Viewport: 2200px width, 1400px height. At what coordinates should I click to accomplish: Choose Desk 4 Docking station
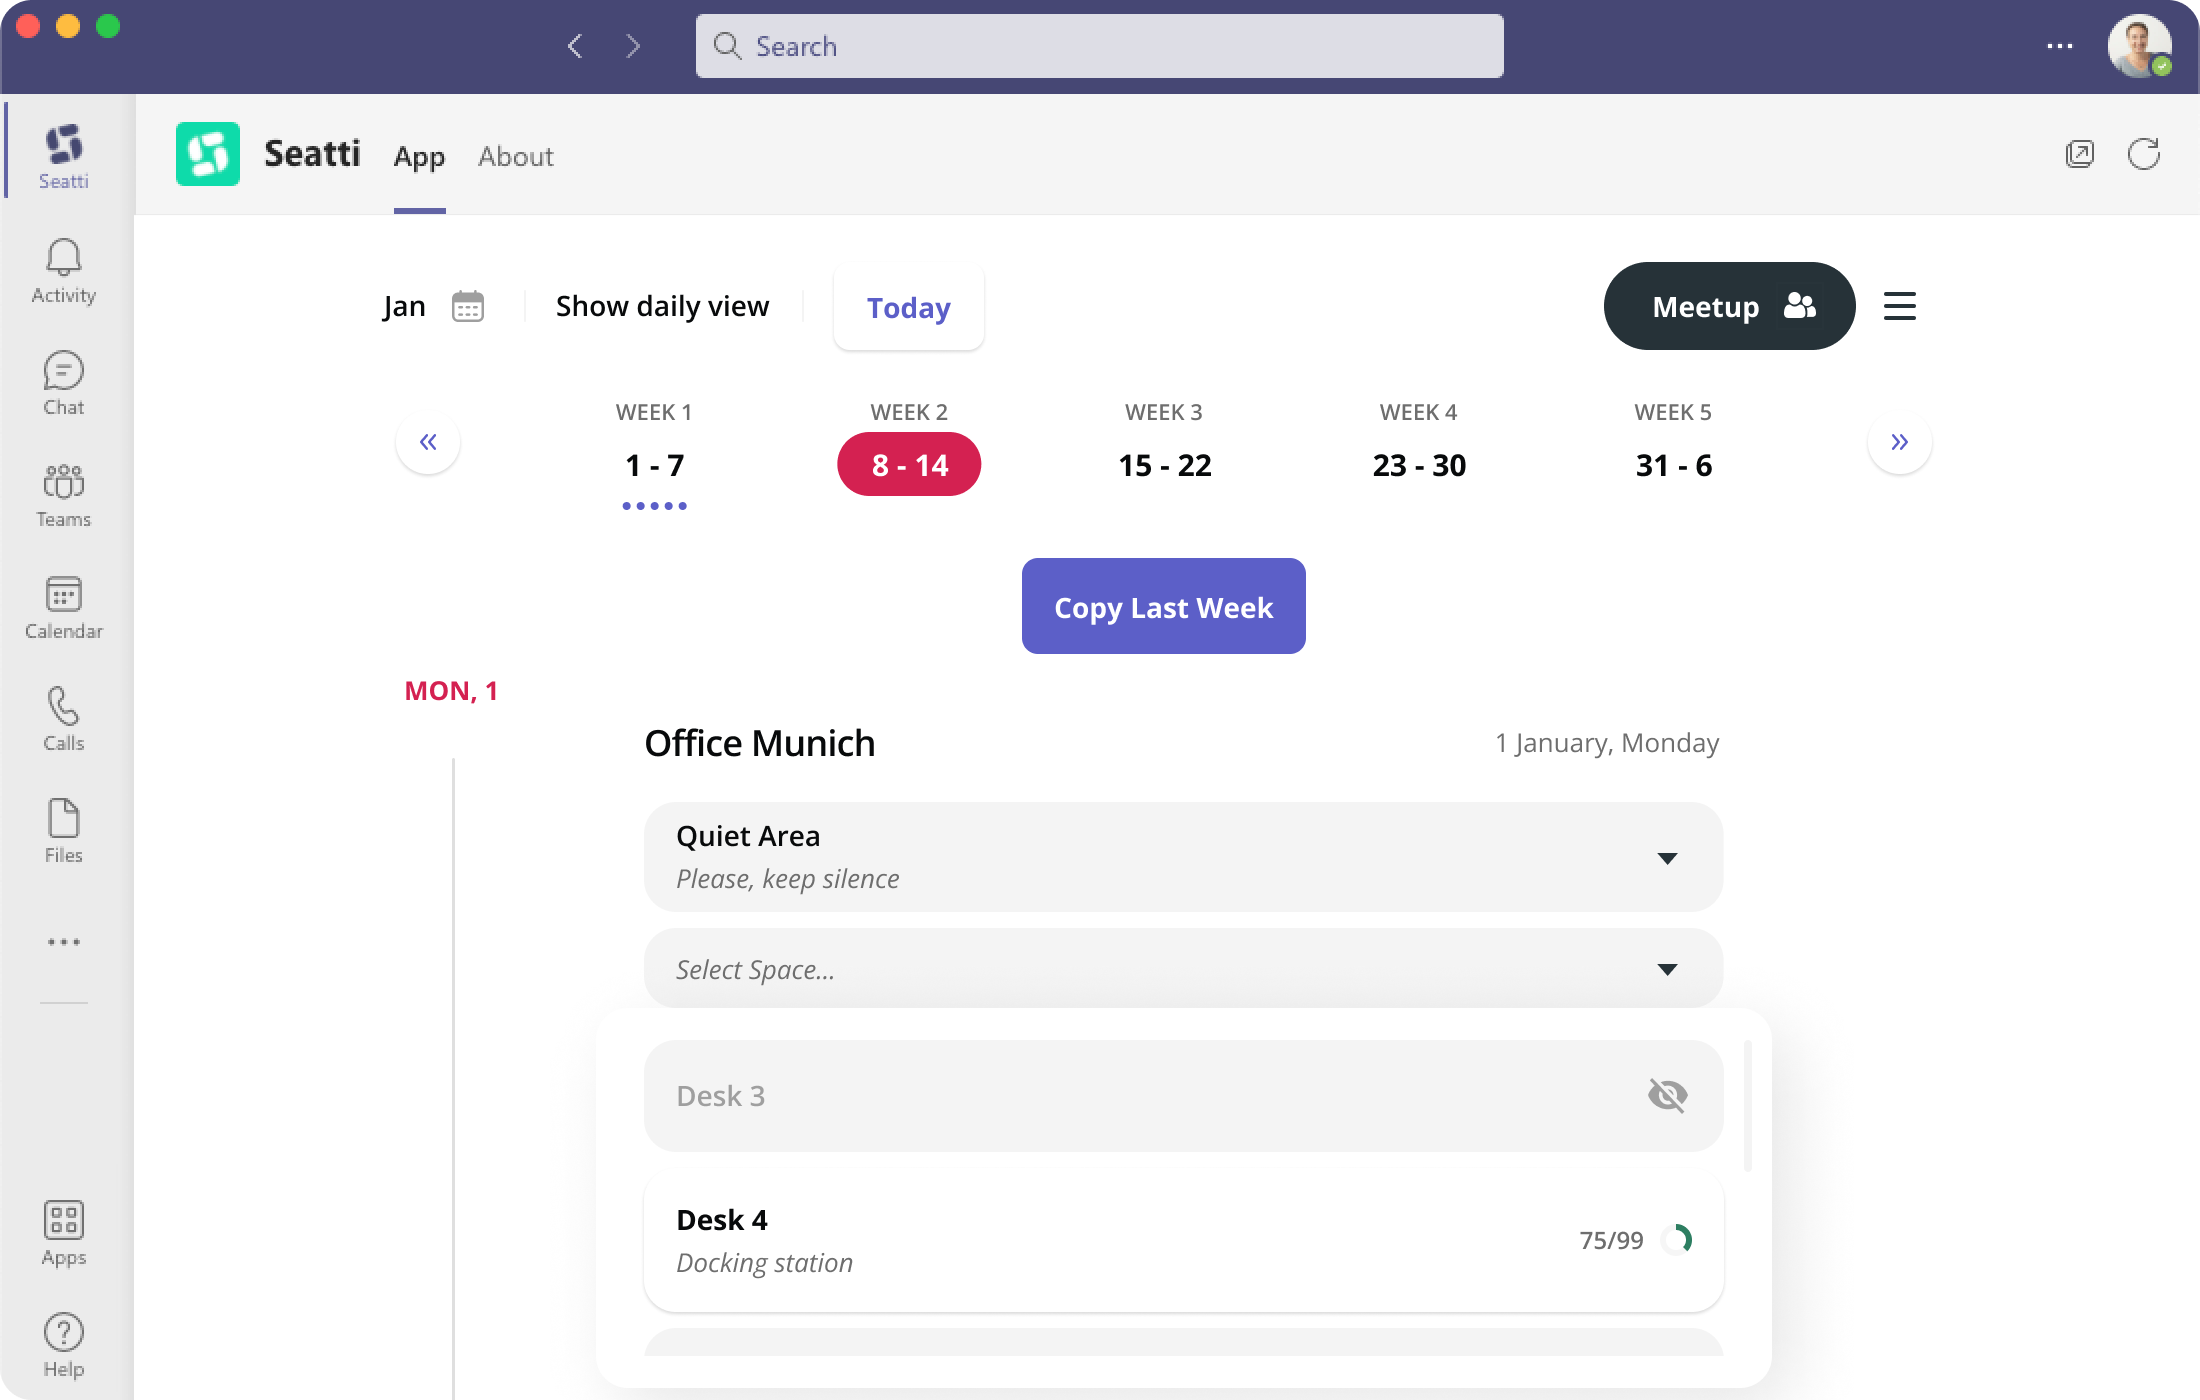coord(1184,1241)
